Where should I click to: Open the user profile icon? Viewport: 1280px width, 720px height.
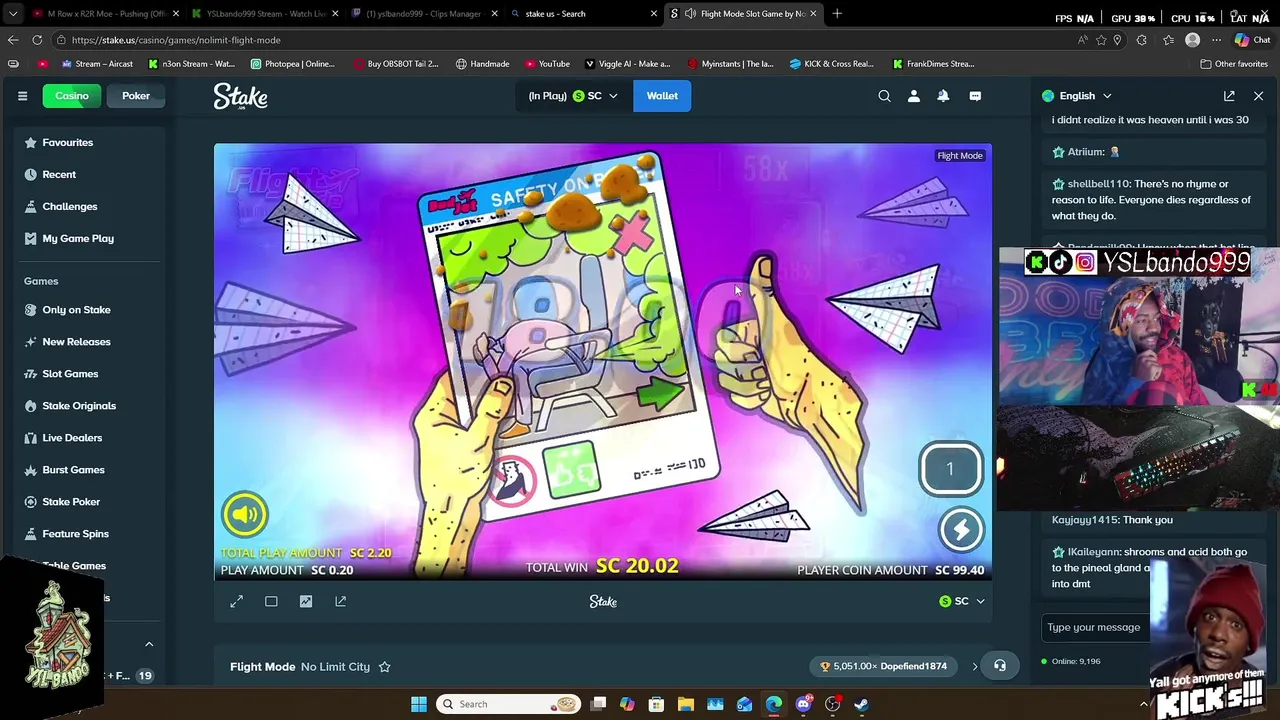[914, 96]
